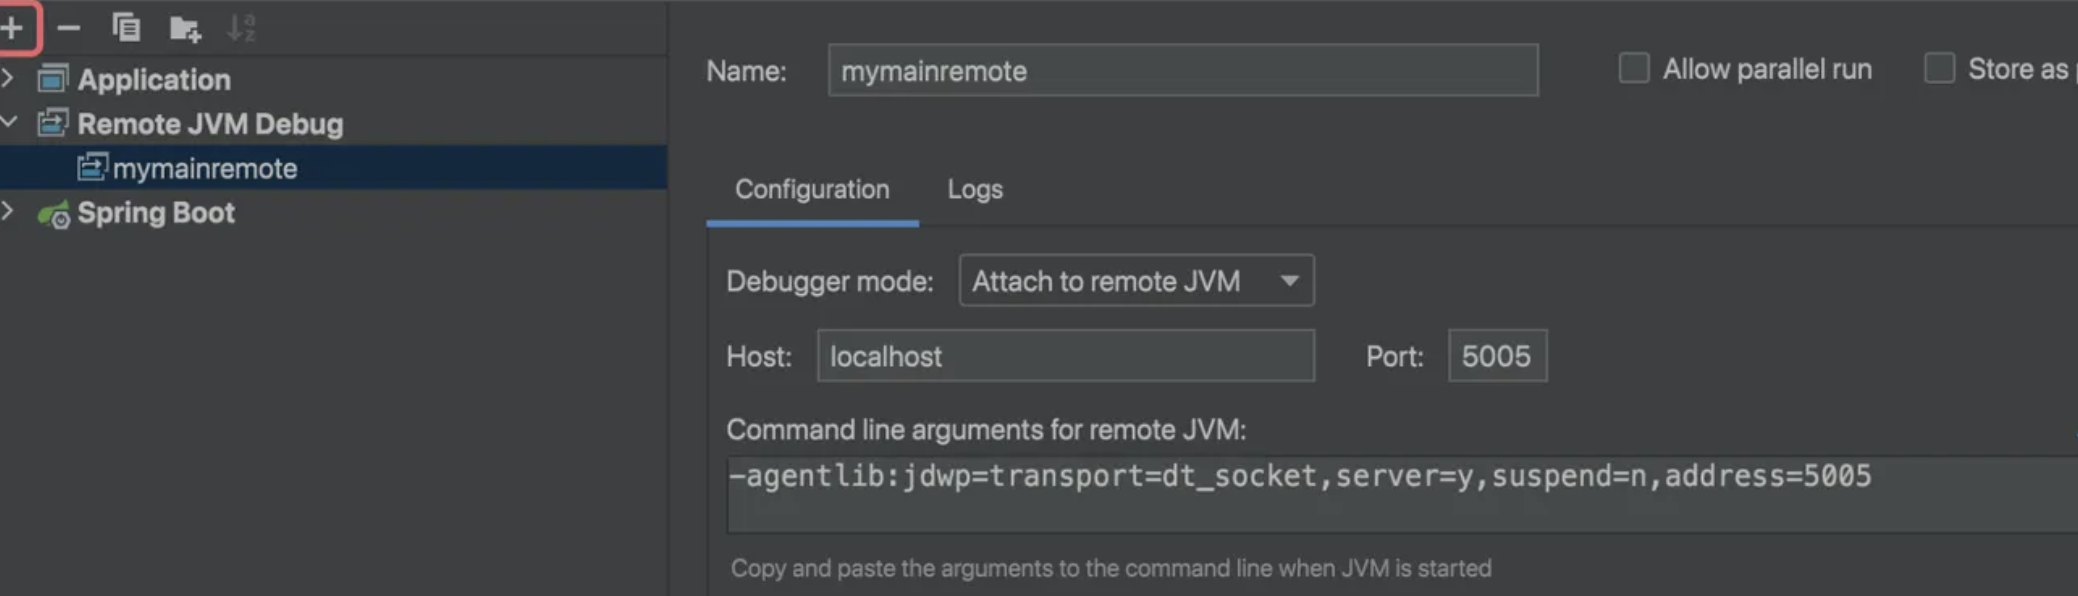The image size is (2078, 596).
Task: Click the Spring Boot leaf icon
Action: (53, 213)
